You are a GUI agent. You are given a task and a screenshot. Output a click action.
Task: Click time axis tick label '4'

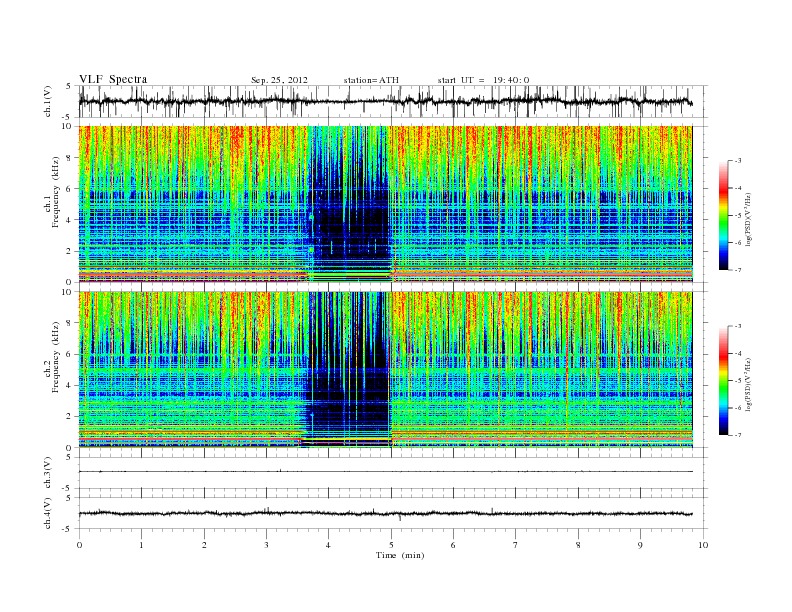(x=329, y=545)
